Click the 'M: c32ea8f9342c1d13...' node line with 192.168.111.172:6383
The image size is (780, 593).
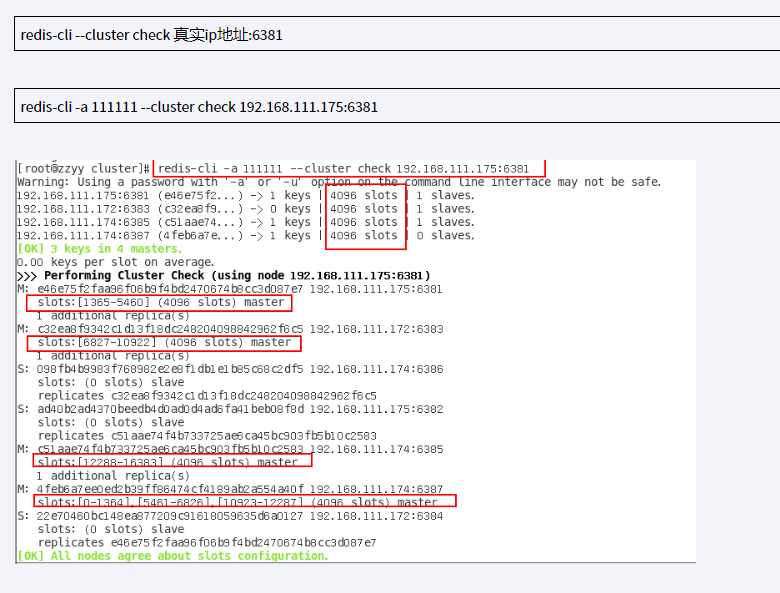[x=230, y=329]
